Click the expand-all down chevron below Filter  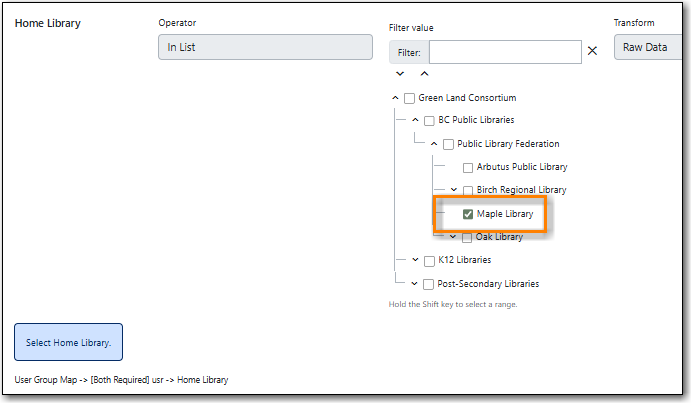coord(400,74)
